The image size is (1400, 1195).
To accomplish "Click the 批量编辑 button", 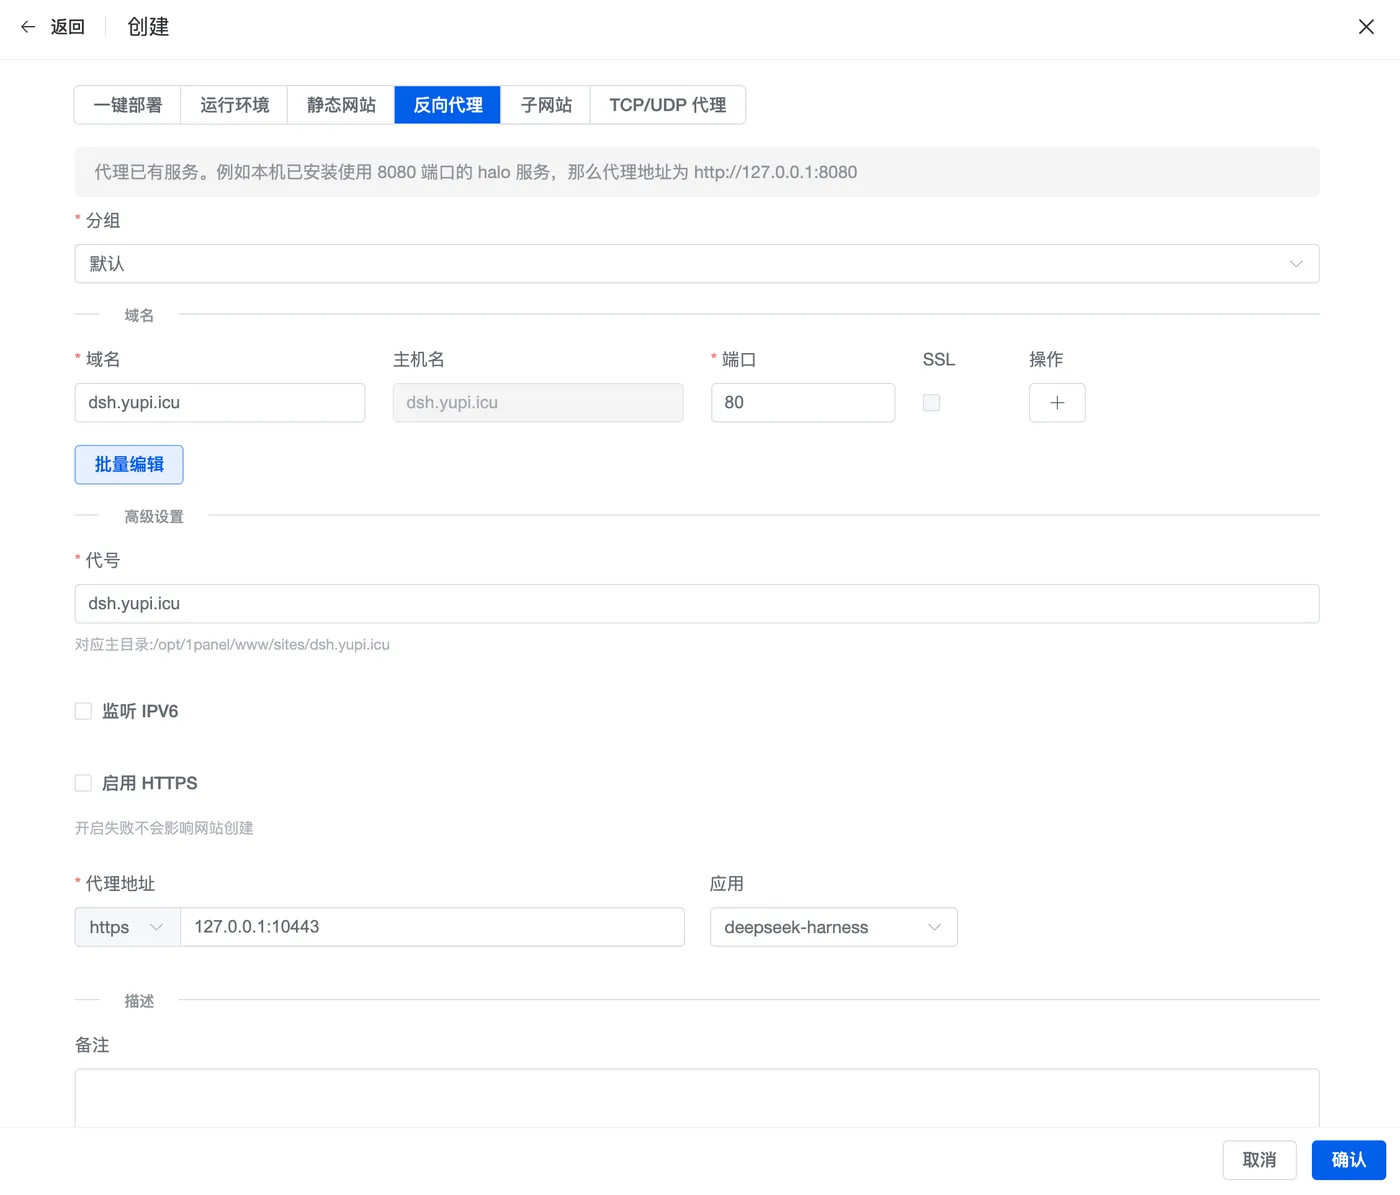I will click(x=129, y=465).
